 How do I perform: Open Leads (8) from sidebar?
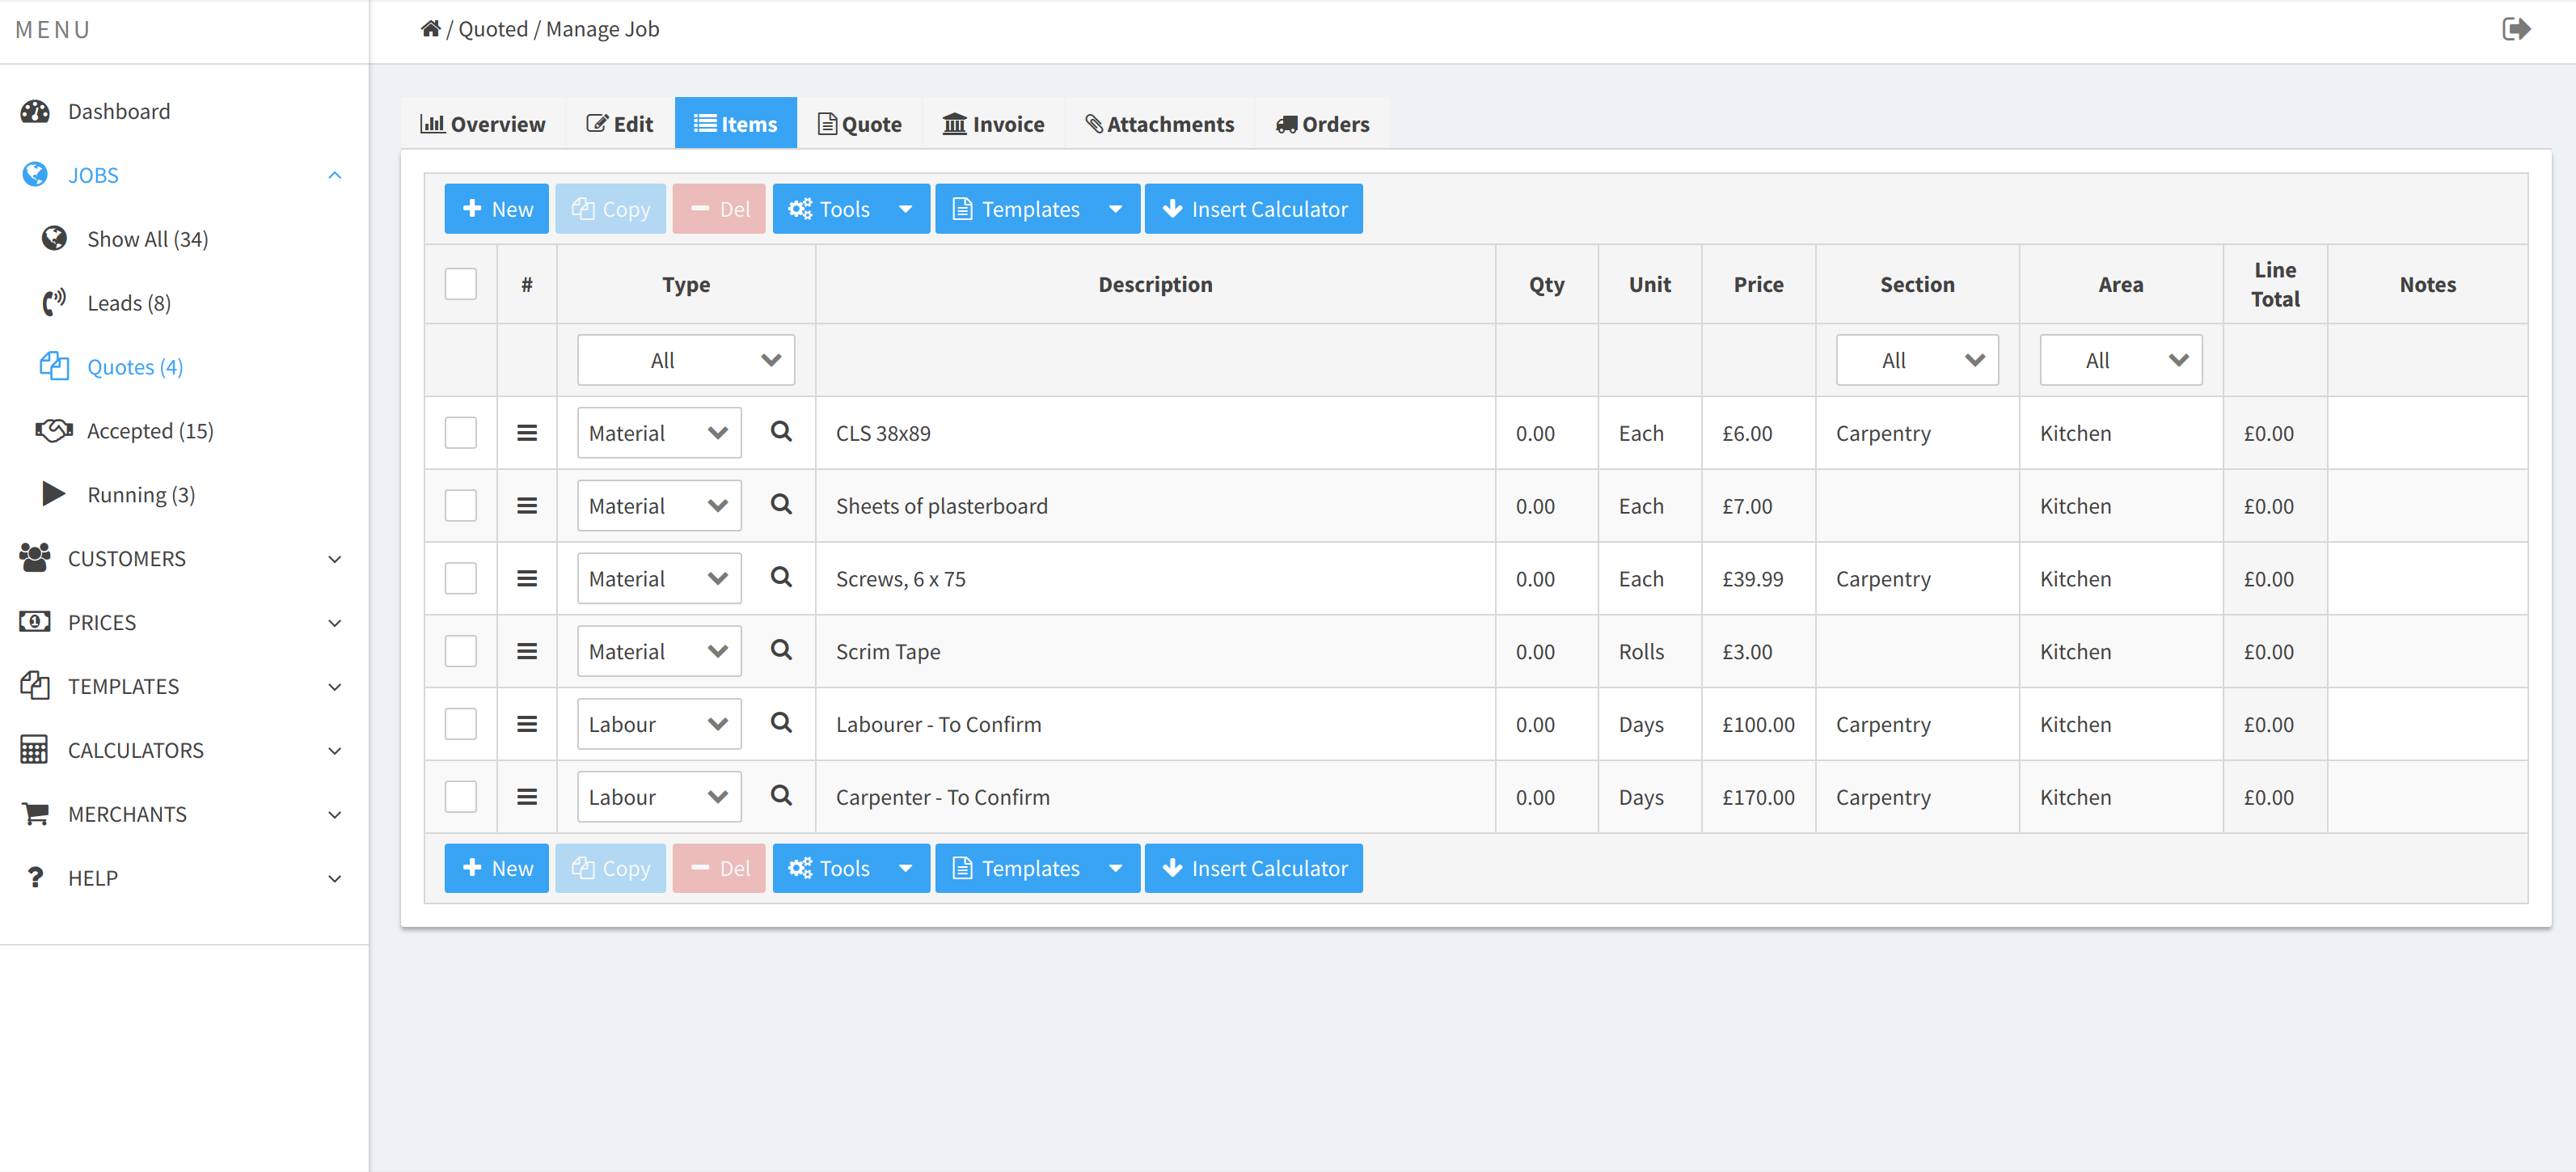tap(129, 303)
